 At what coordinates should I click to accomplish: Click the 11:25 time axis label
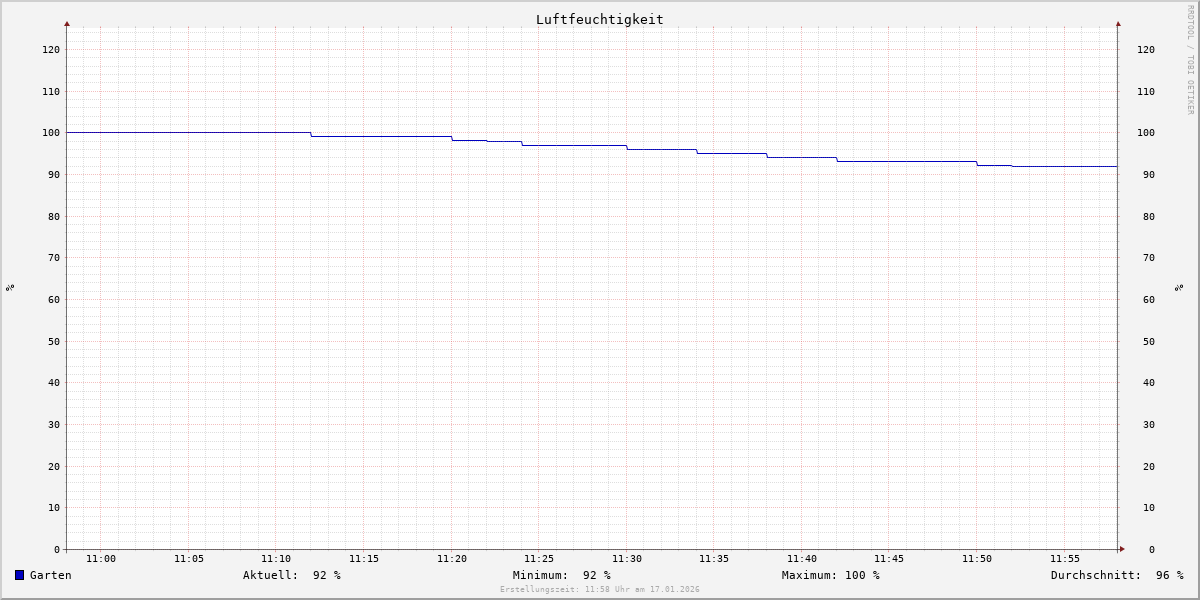(x=539, y=559)
